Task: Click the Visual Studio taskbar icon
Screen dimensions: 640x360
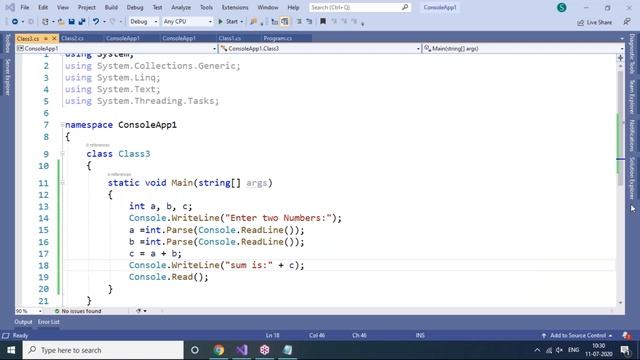Action: [242, 350]
